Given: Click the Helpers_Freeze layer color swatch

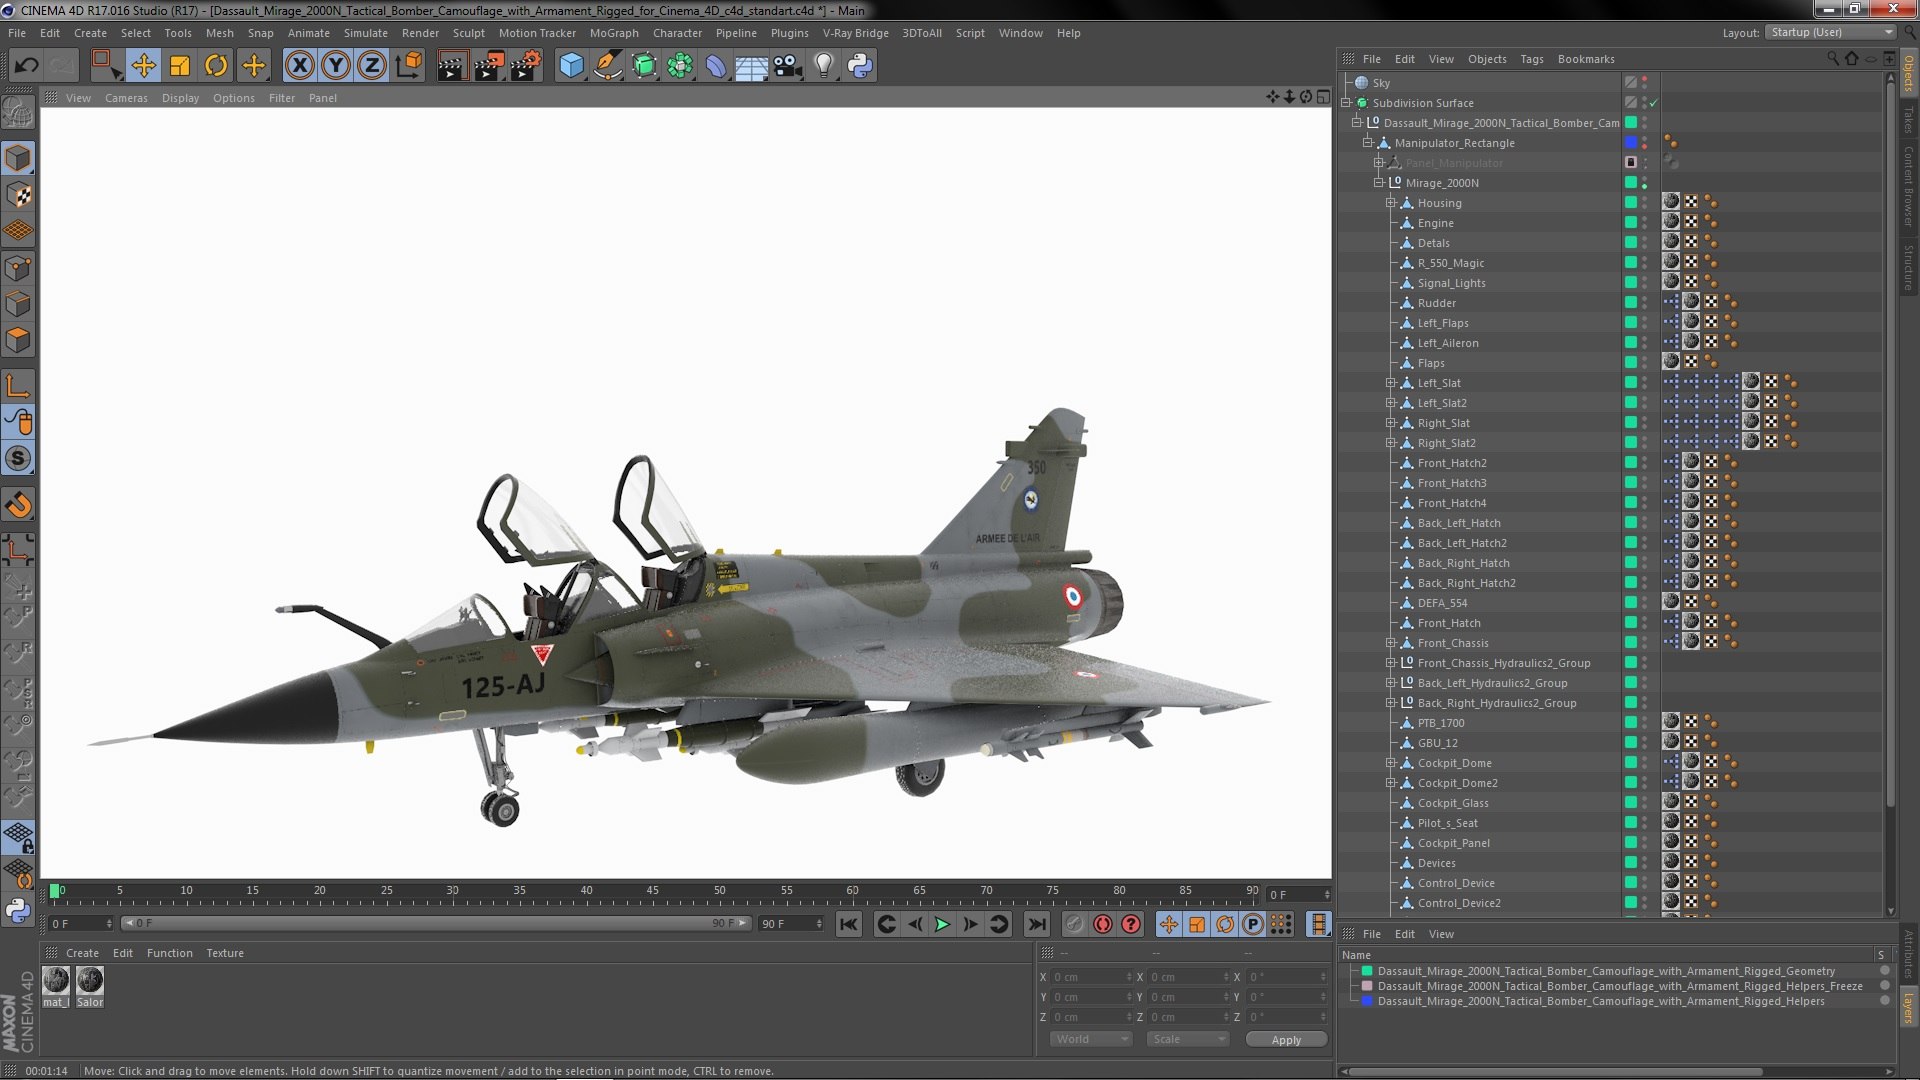Looking at the screenshot, I should tap(1367, 986).
